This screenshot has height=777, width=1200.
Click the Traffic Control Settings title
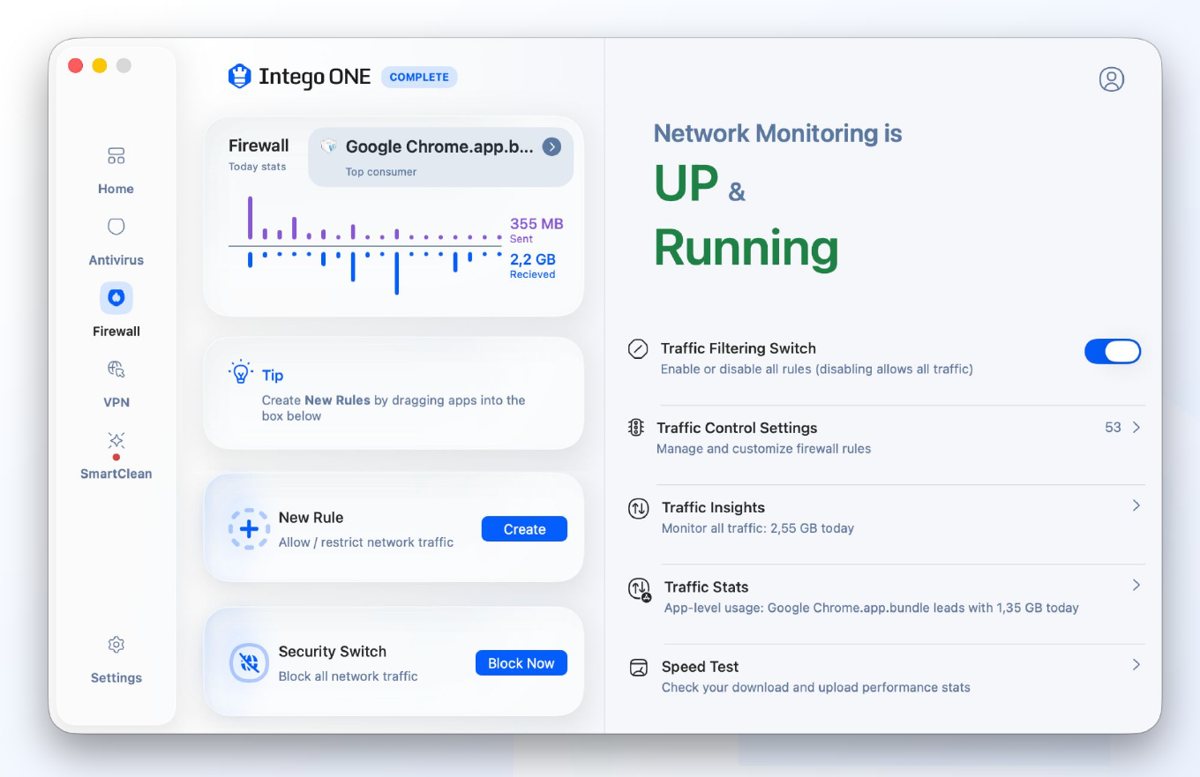tap(737, 428)
